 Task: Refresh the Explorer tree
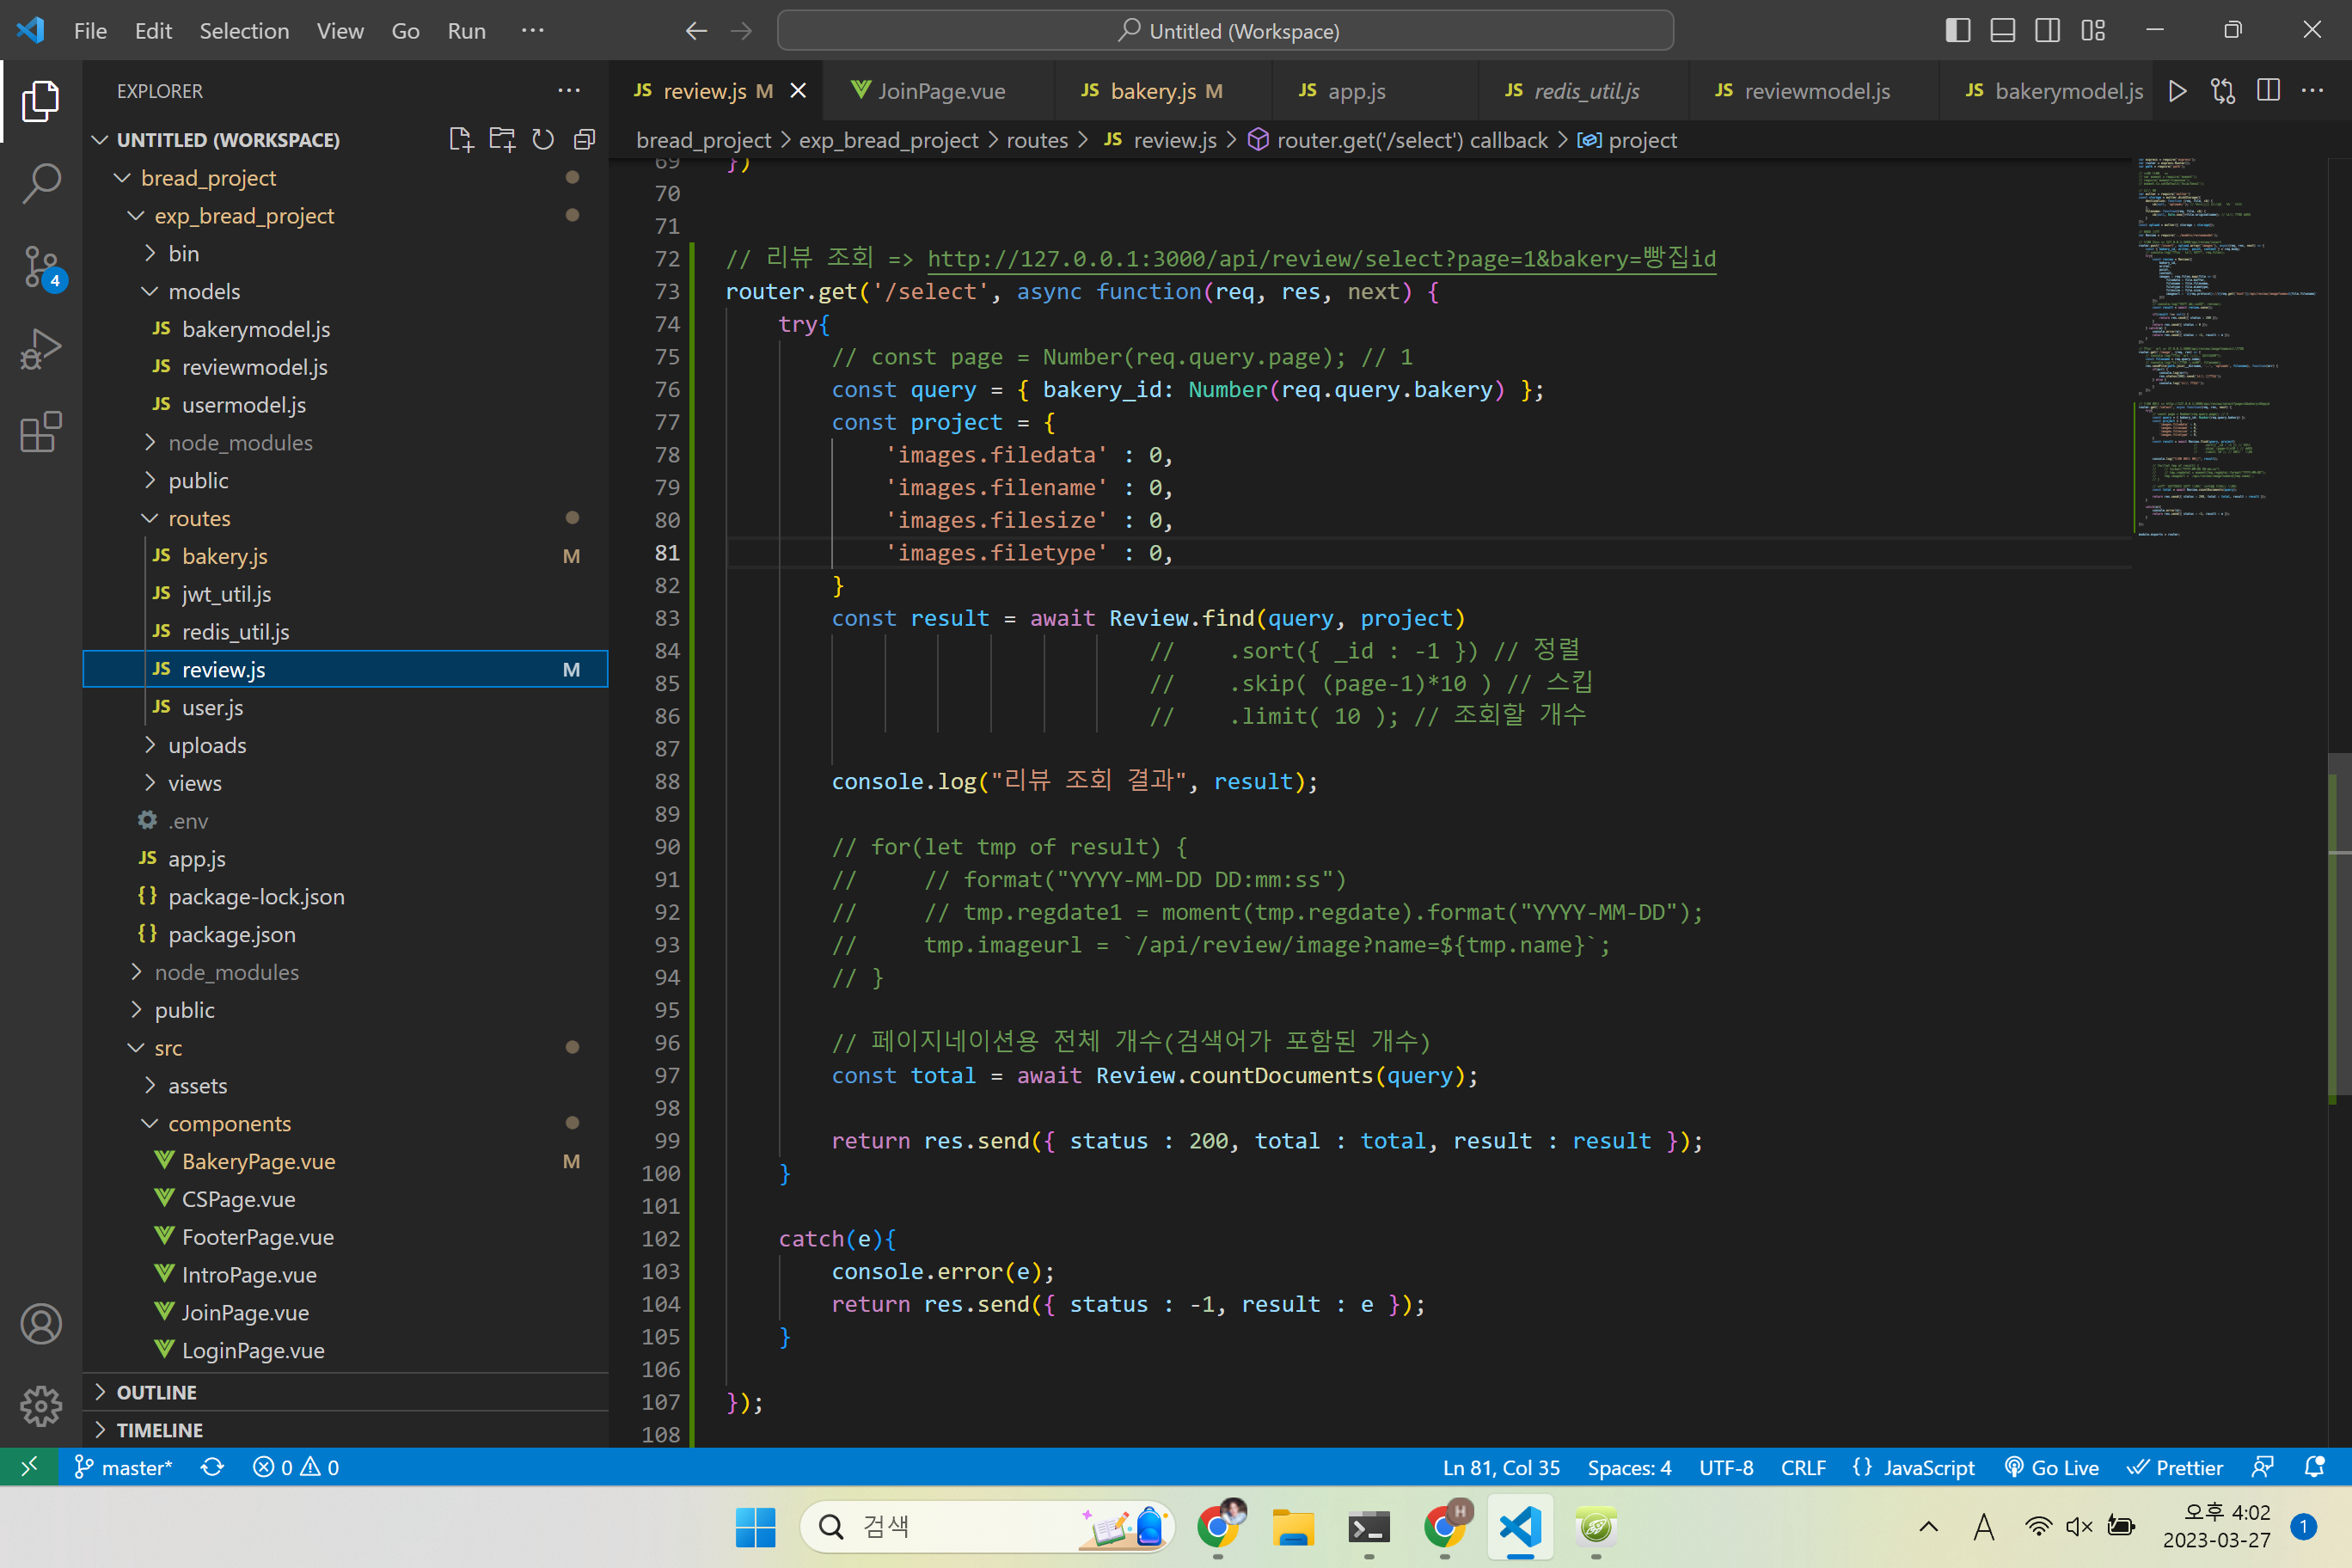[543, 139]
